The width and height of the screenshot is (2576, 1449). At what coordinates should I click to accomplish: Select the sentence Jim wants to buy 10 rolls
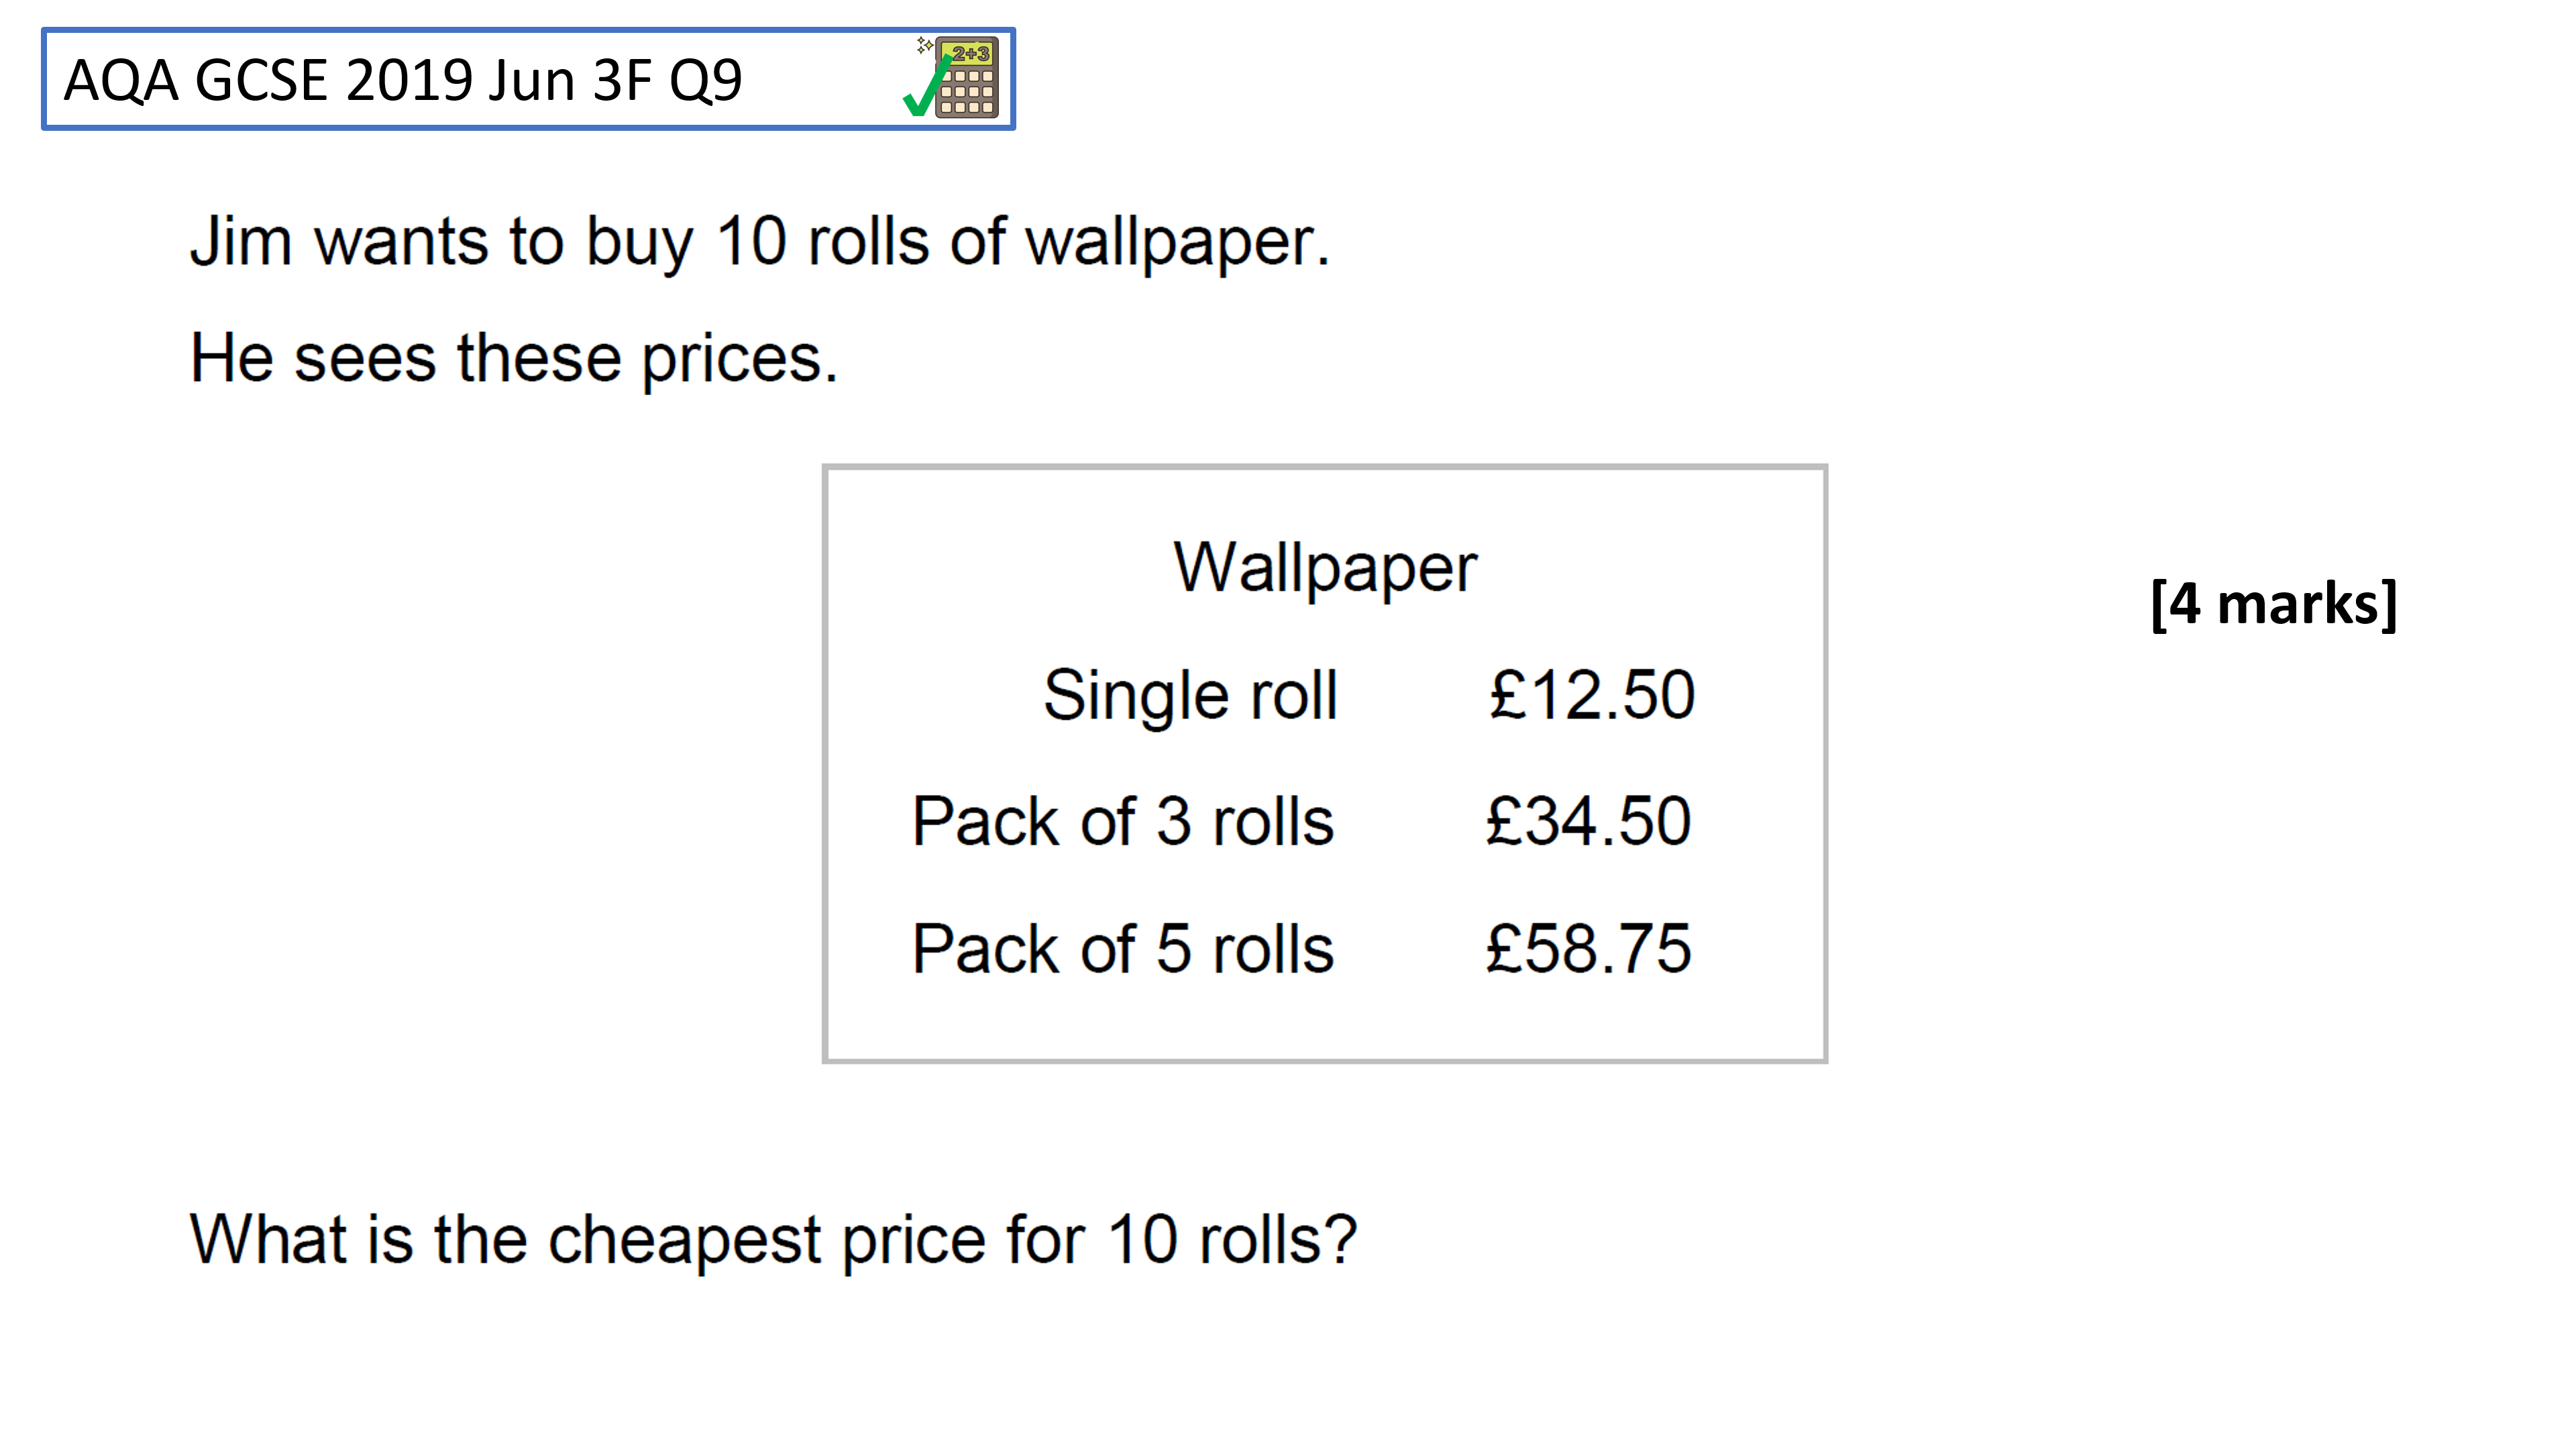point(760,241)
